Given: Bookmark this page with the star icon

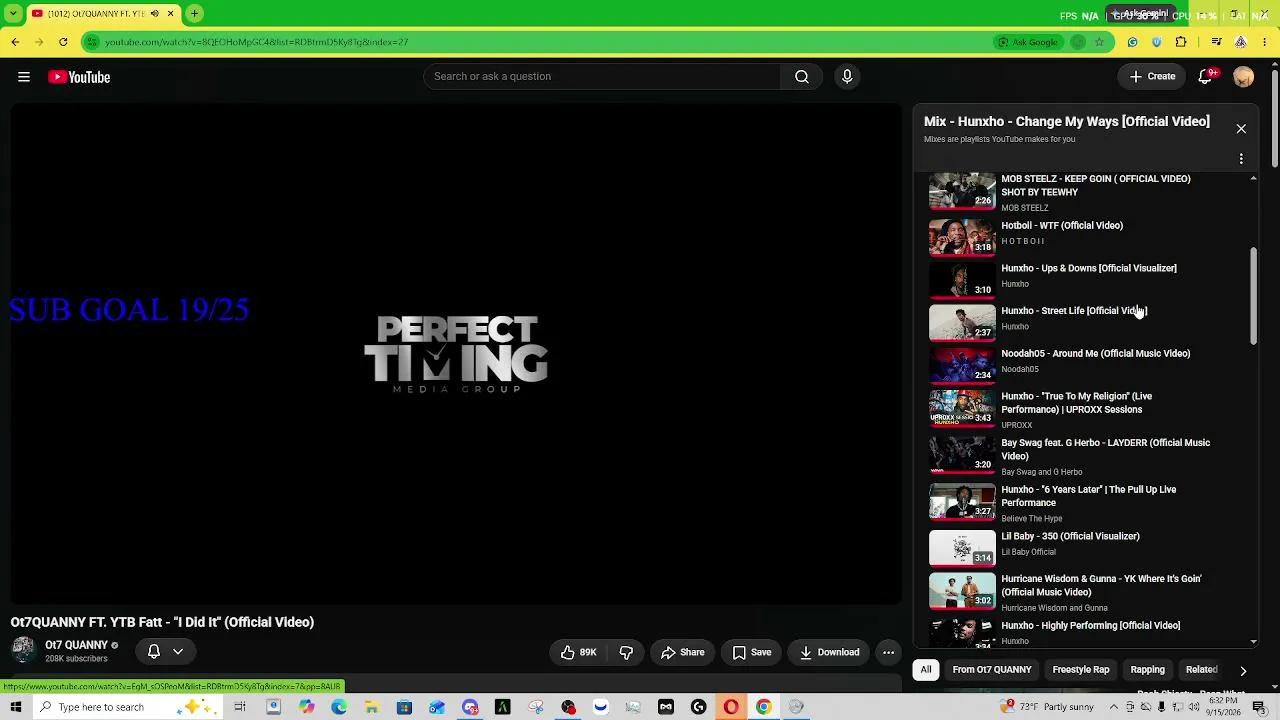Looking at the screenshot, I should [1099, 42].
